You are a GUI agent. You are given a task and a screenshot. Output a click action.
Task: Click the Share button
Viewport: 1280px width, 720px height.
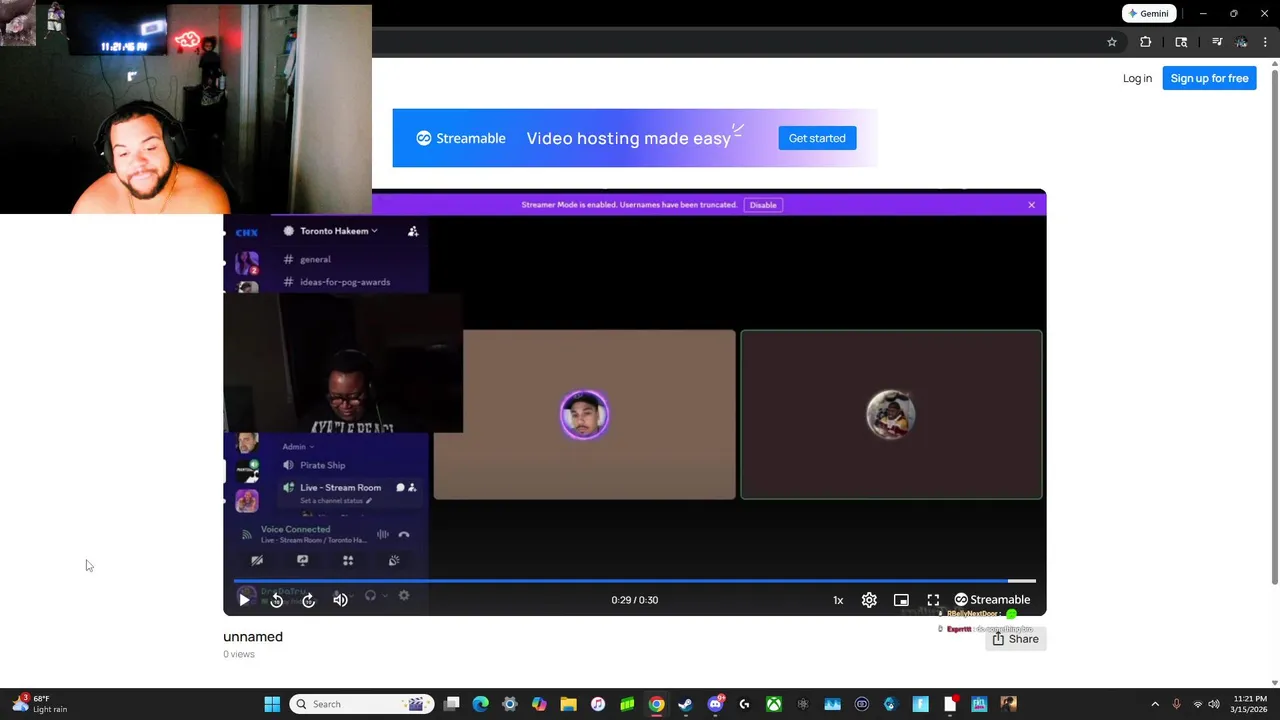1015,639
